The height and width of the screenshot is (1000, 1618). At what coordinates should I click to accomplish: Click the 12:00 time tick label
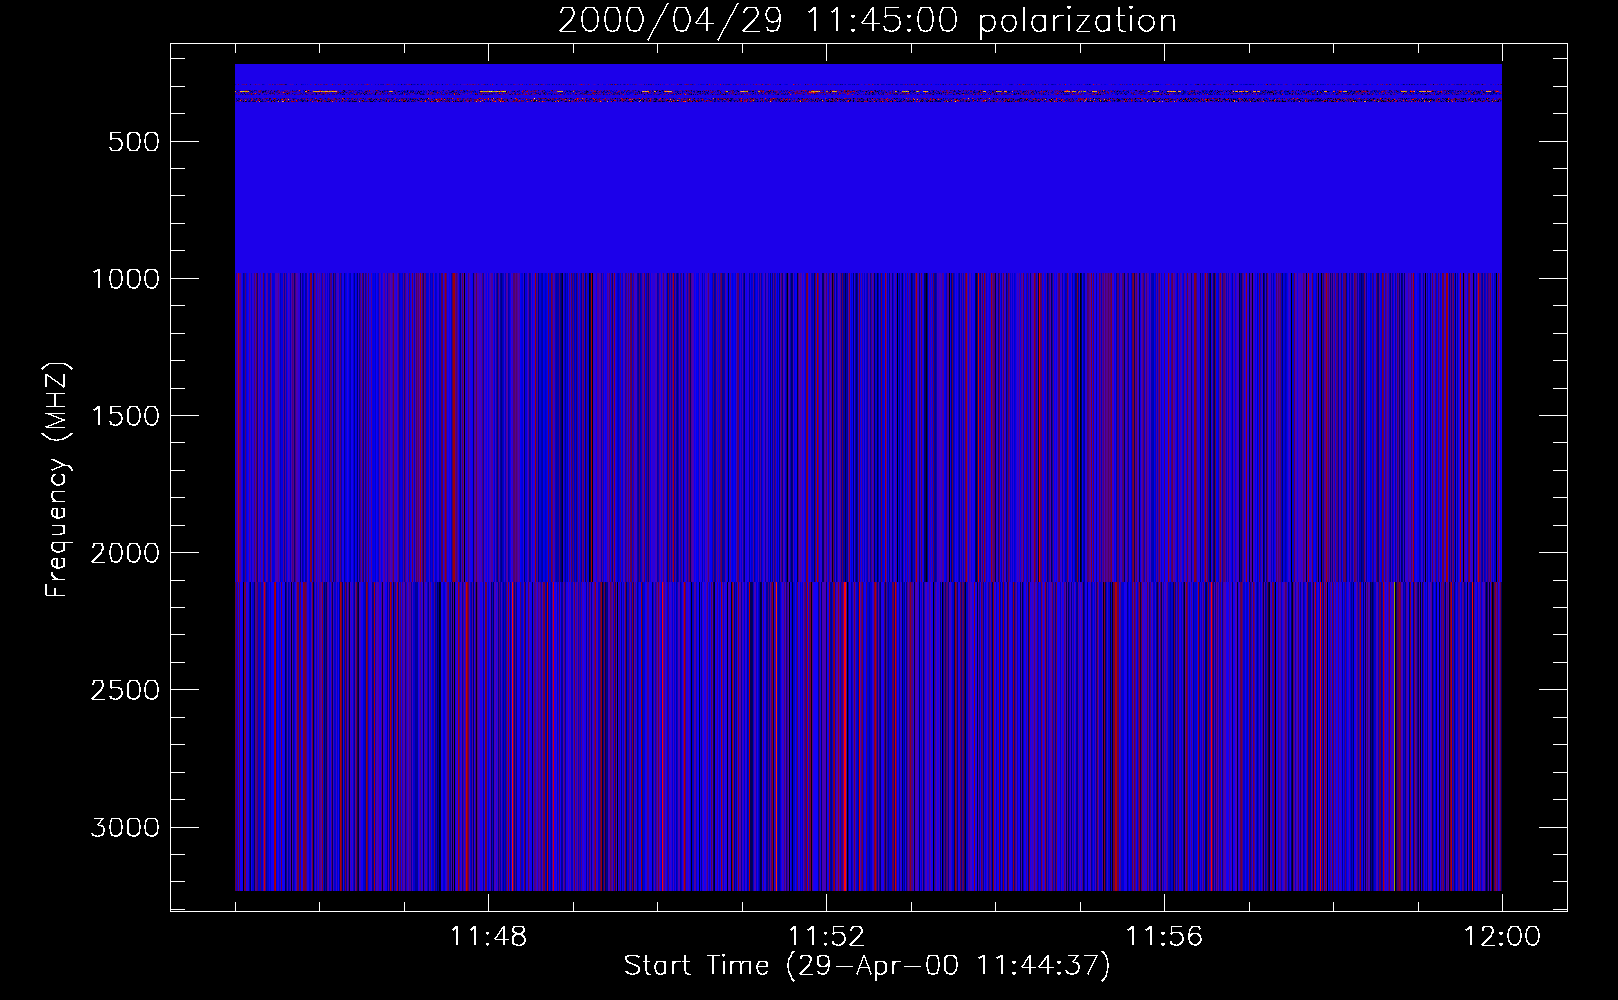click(1502, 937)
